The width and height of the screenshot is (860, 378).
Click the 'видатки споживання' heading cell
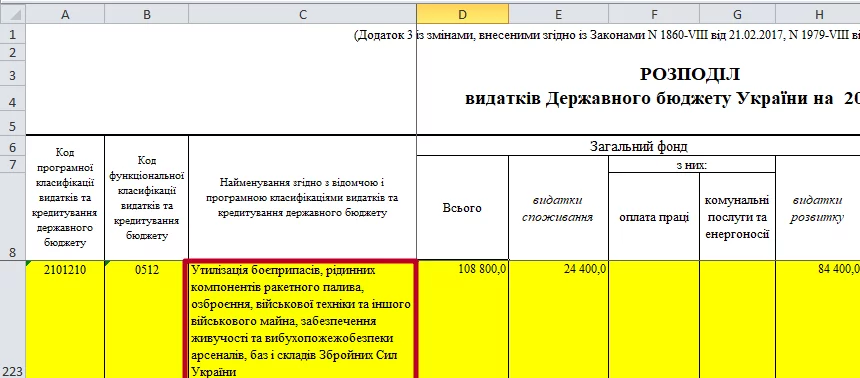pyautogui.click(x=558, y=208)
